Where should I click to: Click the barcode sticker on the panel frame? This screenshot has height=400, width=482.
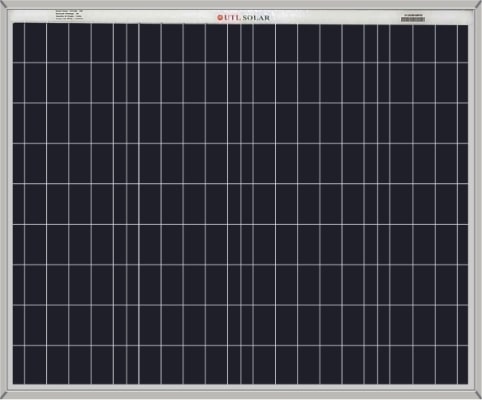(x=413, y=18)
